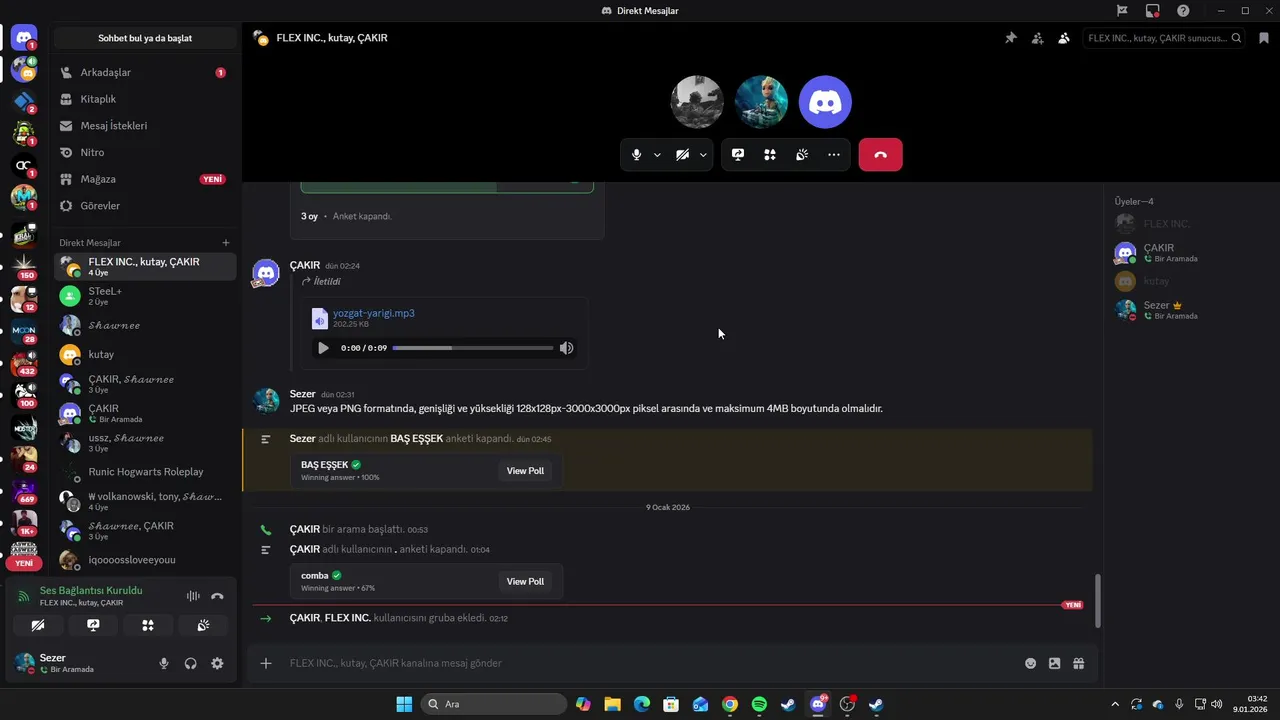The width and height of the screenshot is (1280, 720).
Task: Open user settings gear
Action: tap(217, 663)
